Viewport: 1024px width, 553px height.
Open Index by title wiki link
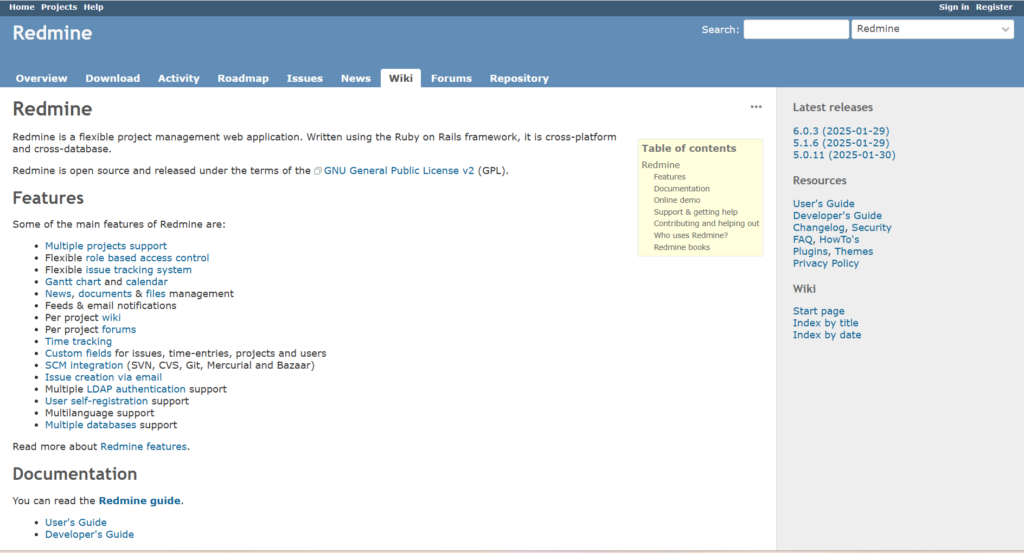825,323
